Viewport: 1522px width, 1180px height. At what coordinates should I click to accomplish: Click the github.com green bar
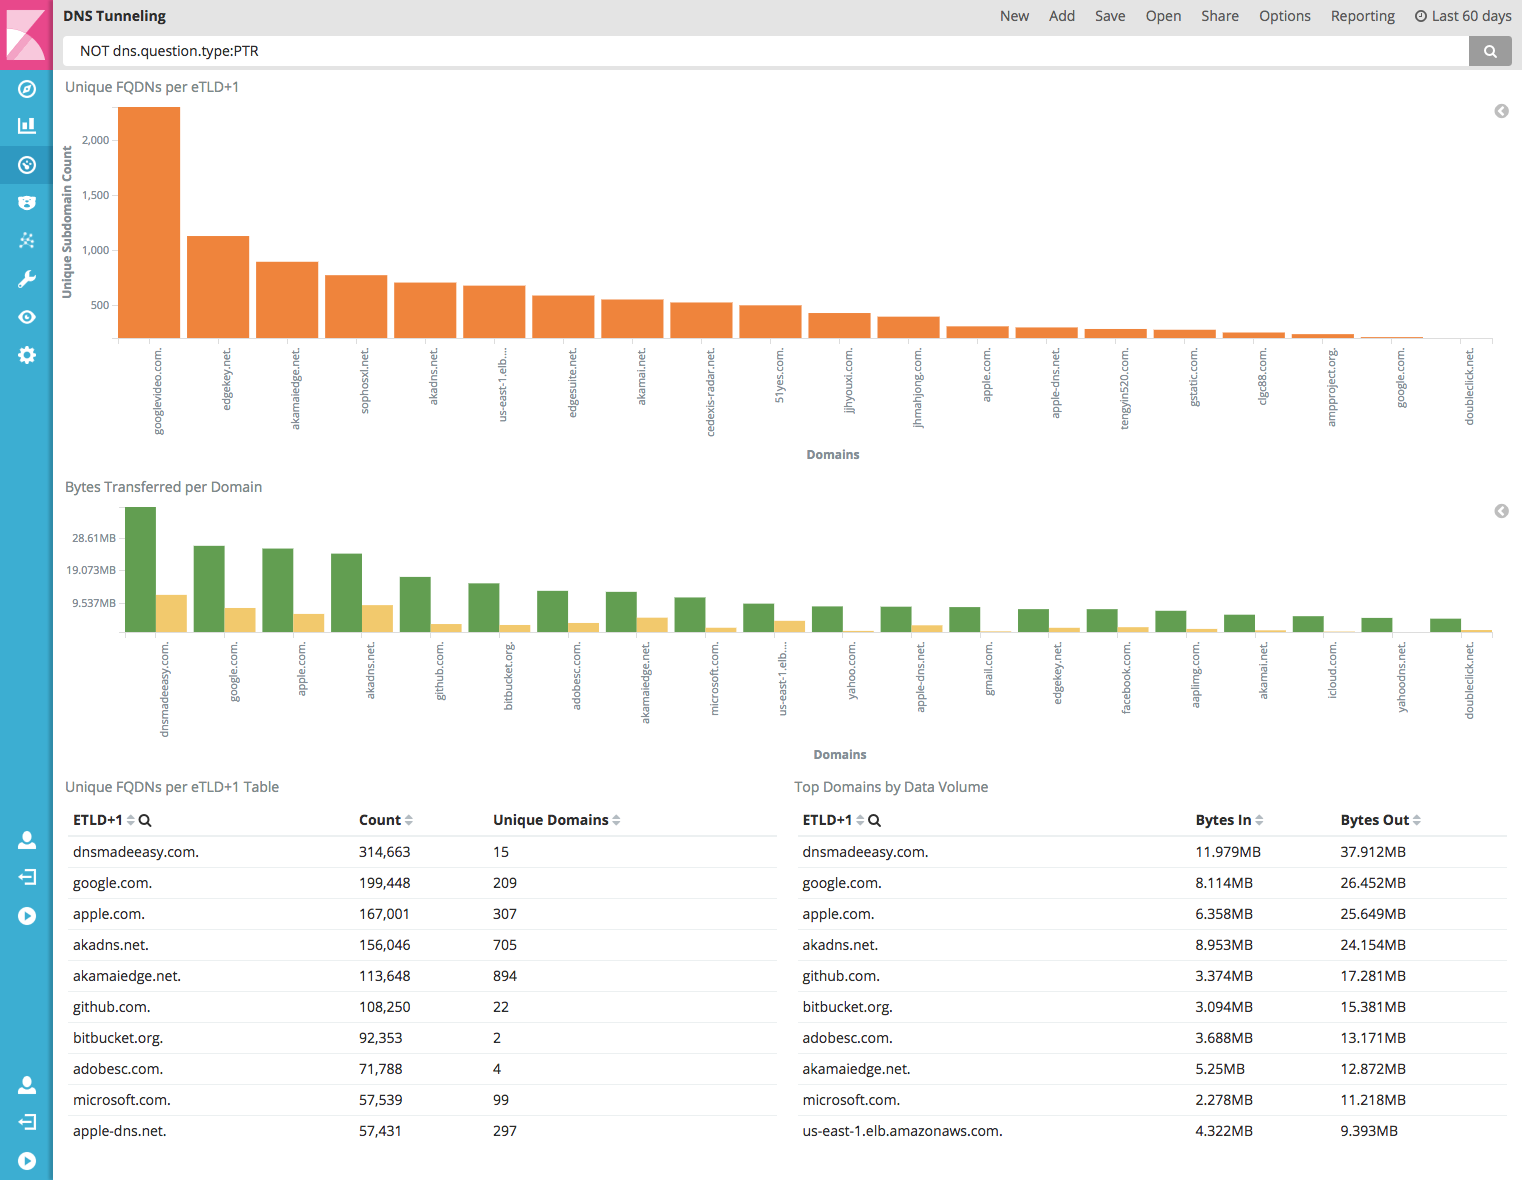[415, 604]
